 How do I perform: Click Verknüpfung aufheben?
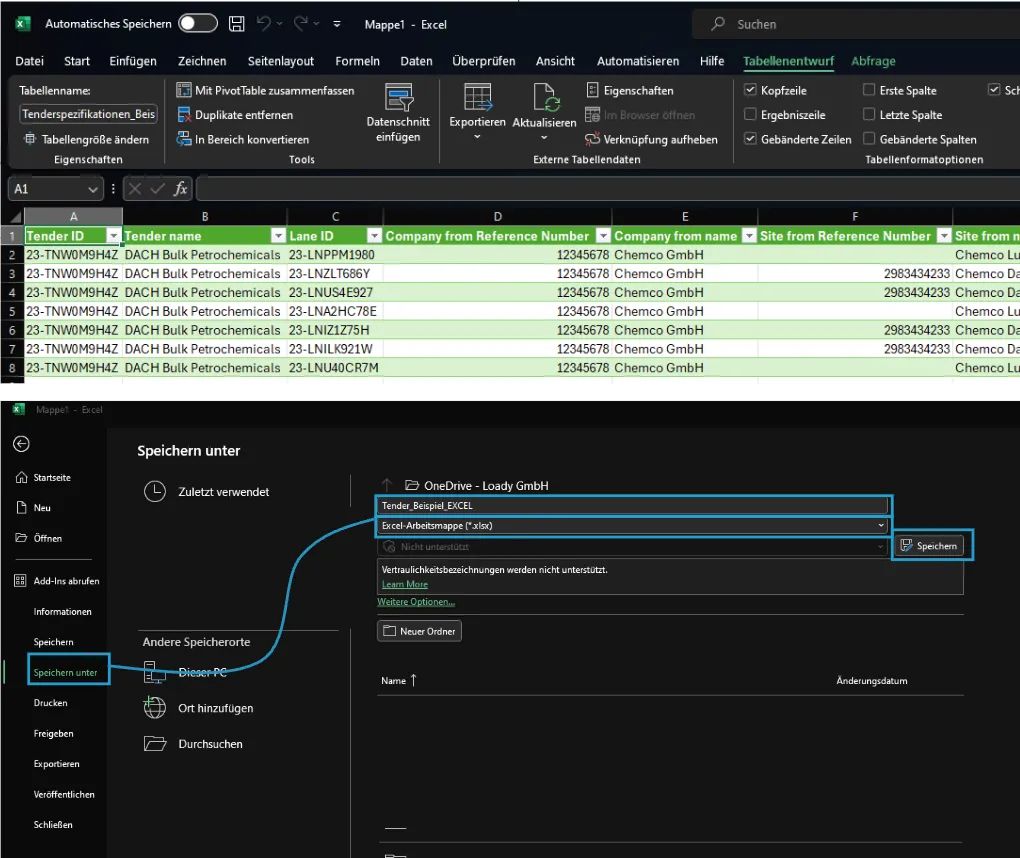tap(651, 139)
